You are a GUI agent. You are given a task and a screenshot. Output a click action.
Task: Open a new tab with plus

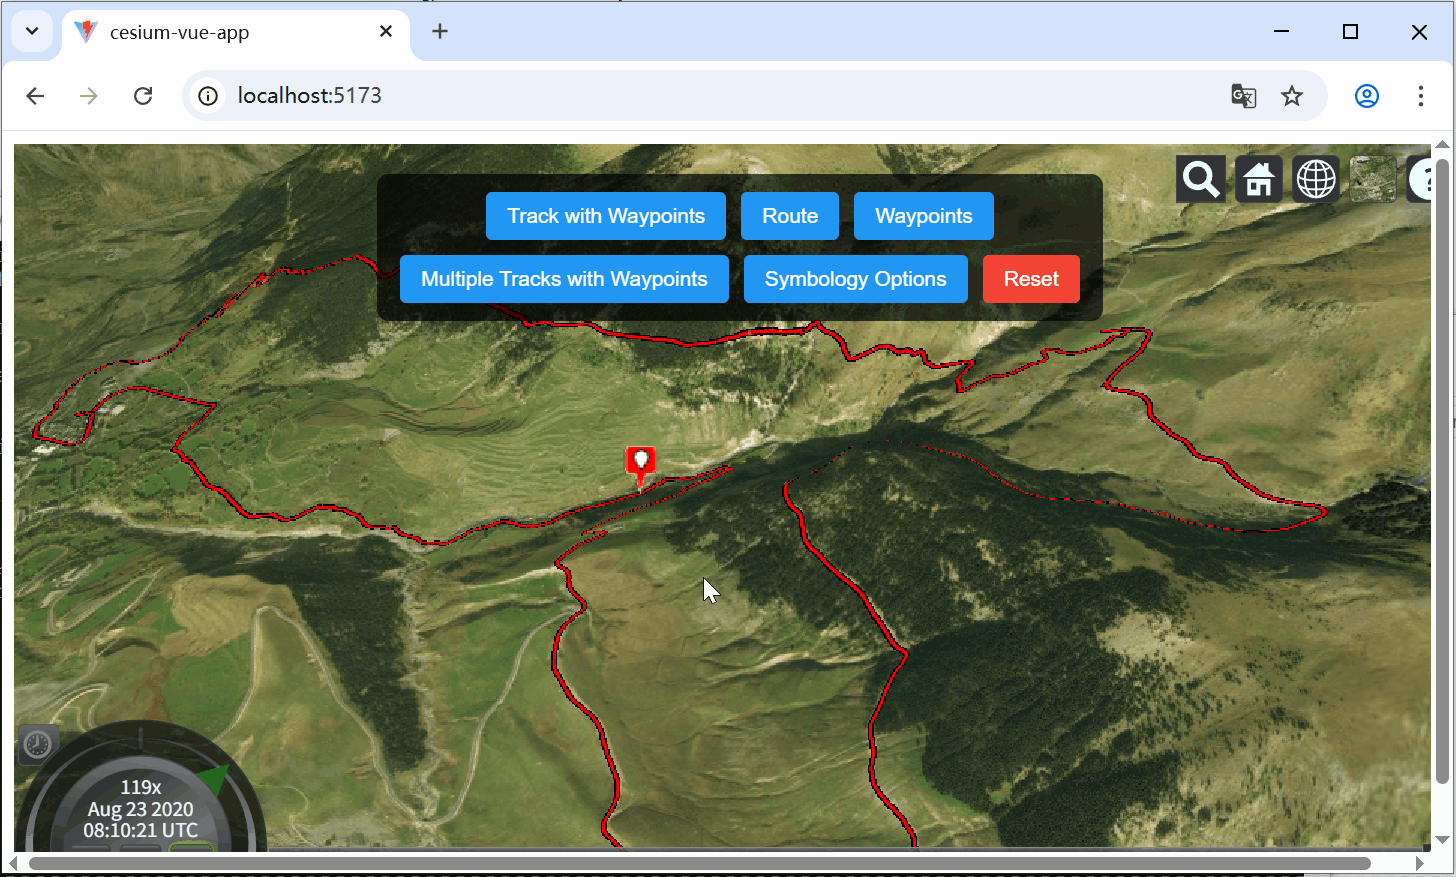[440, 32]
